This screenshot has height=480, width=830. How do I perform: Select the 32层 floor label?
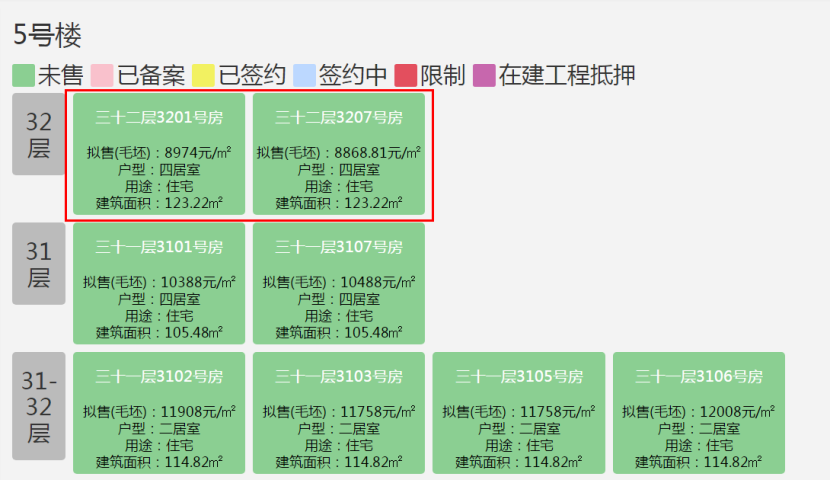[x=39, y=134]
